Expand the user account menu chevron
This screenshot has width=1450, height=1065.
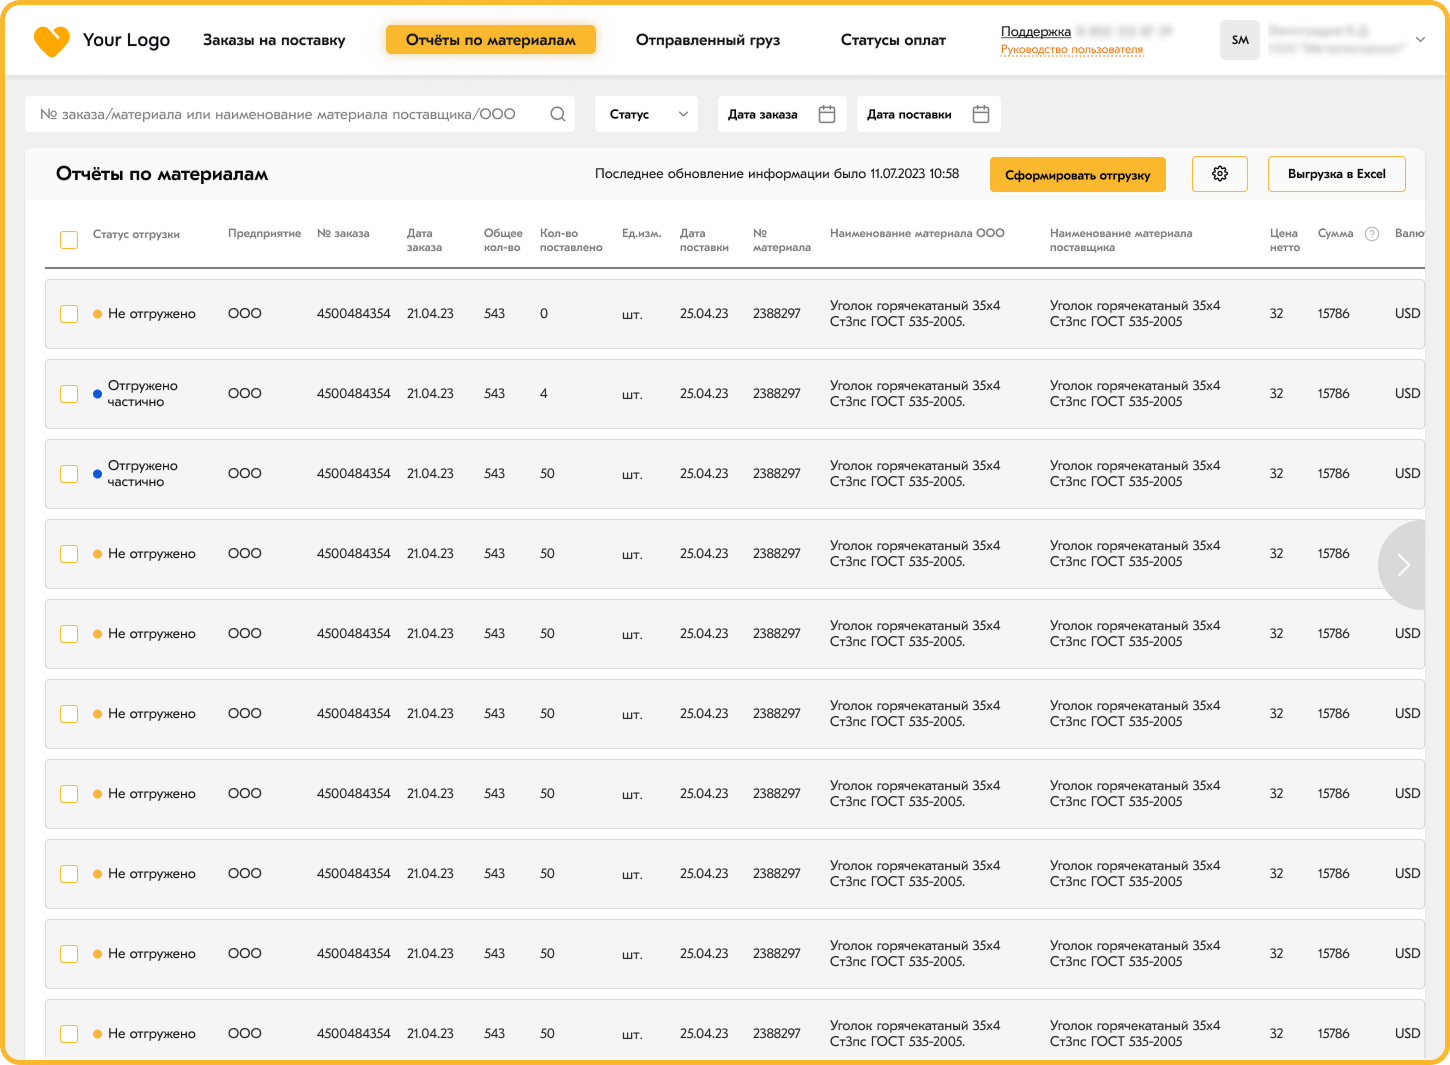[1420, 40]
